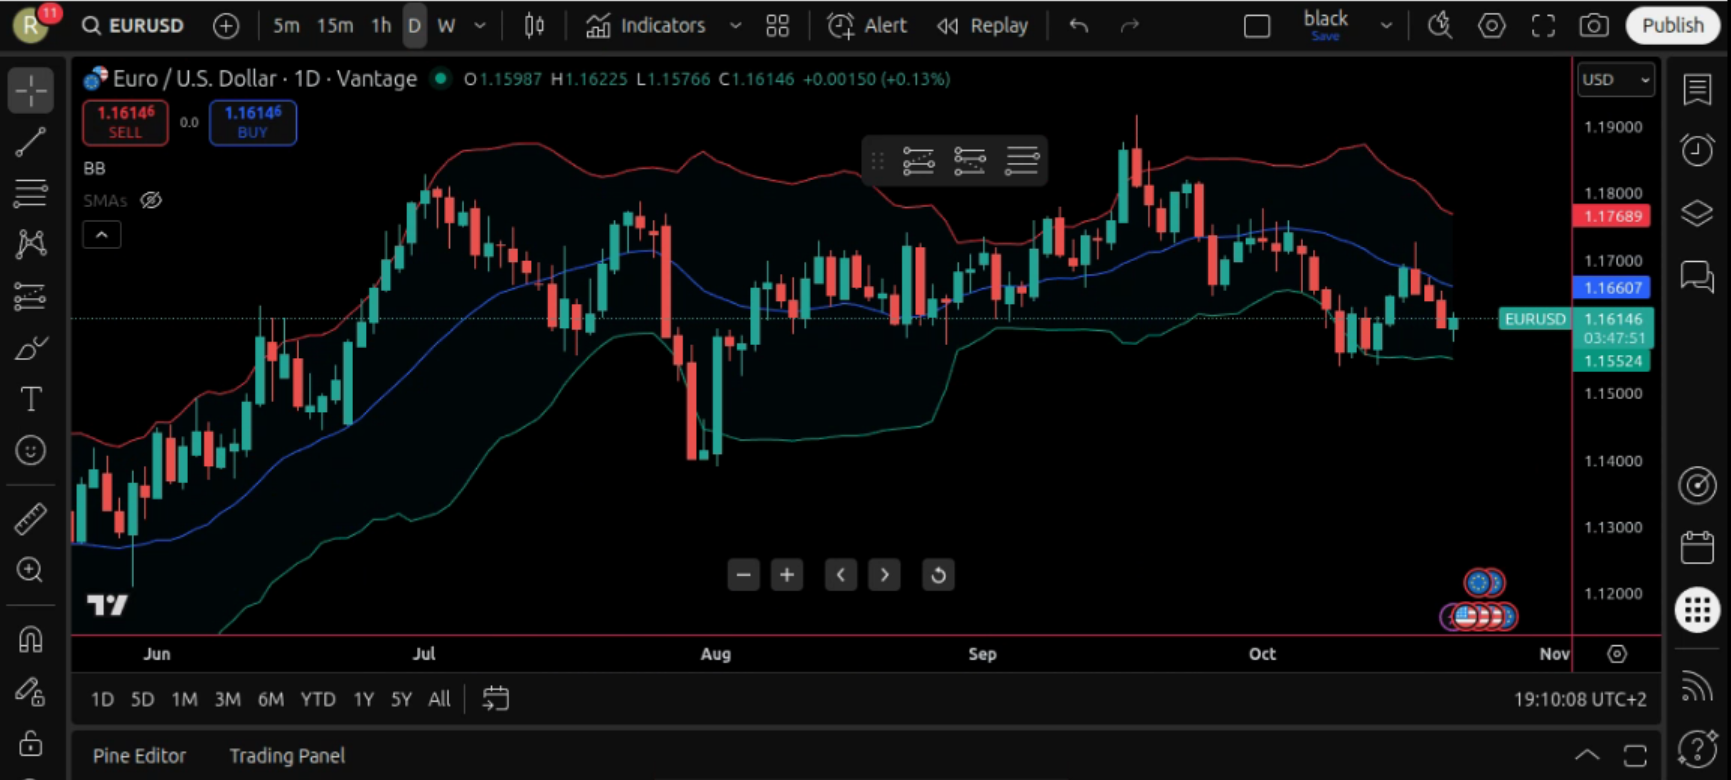1731x780 pixels.
Task: Select the 1M date range
Action: [x=184, y=699]
